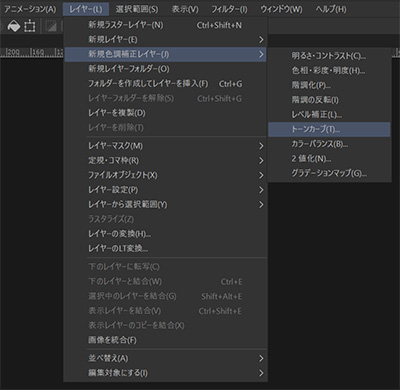Click the grayed ラスタライズ(Z) item
Screen dimensions: 400x390
coord(165,219)
